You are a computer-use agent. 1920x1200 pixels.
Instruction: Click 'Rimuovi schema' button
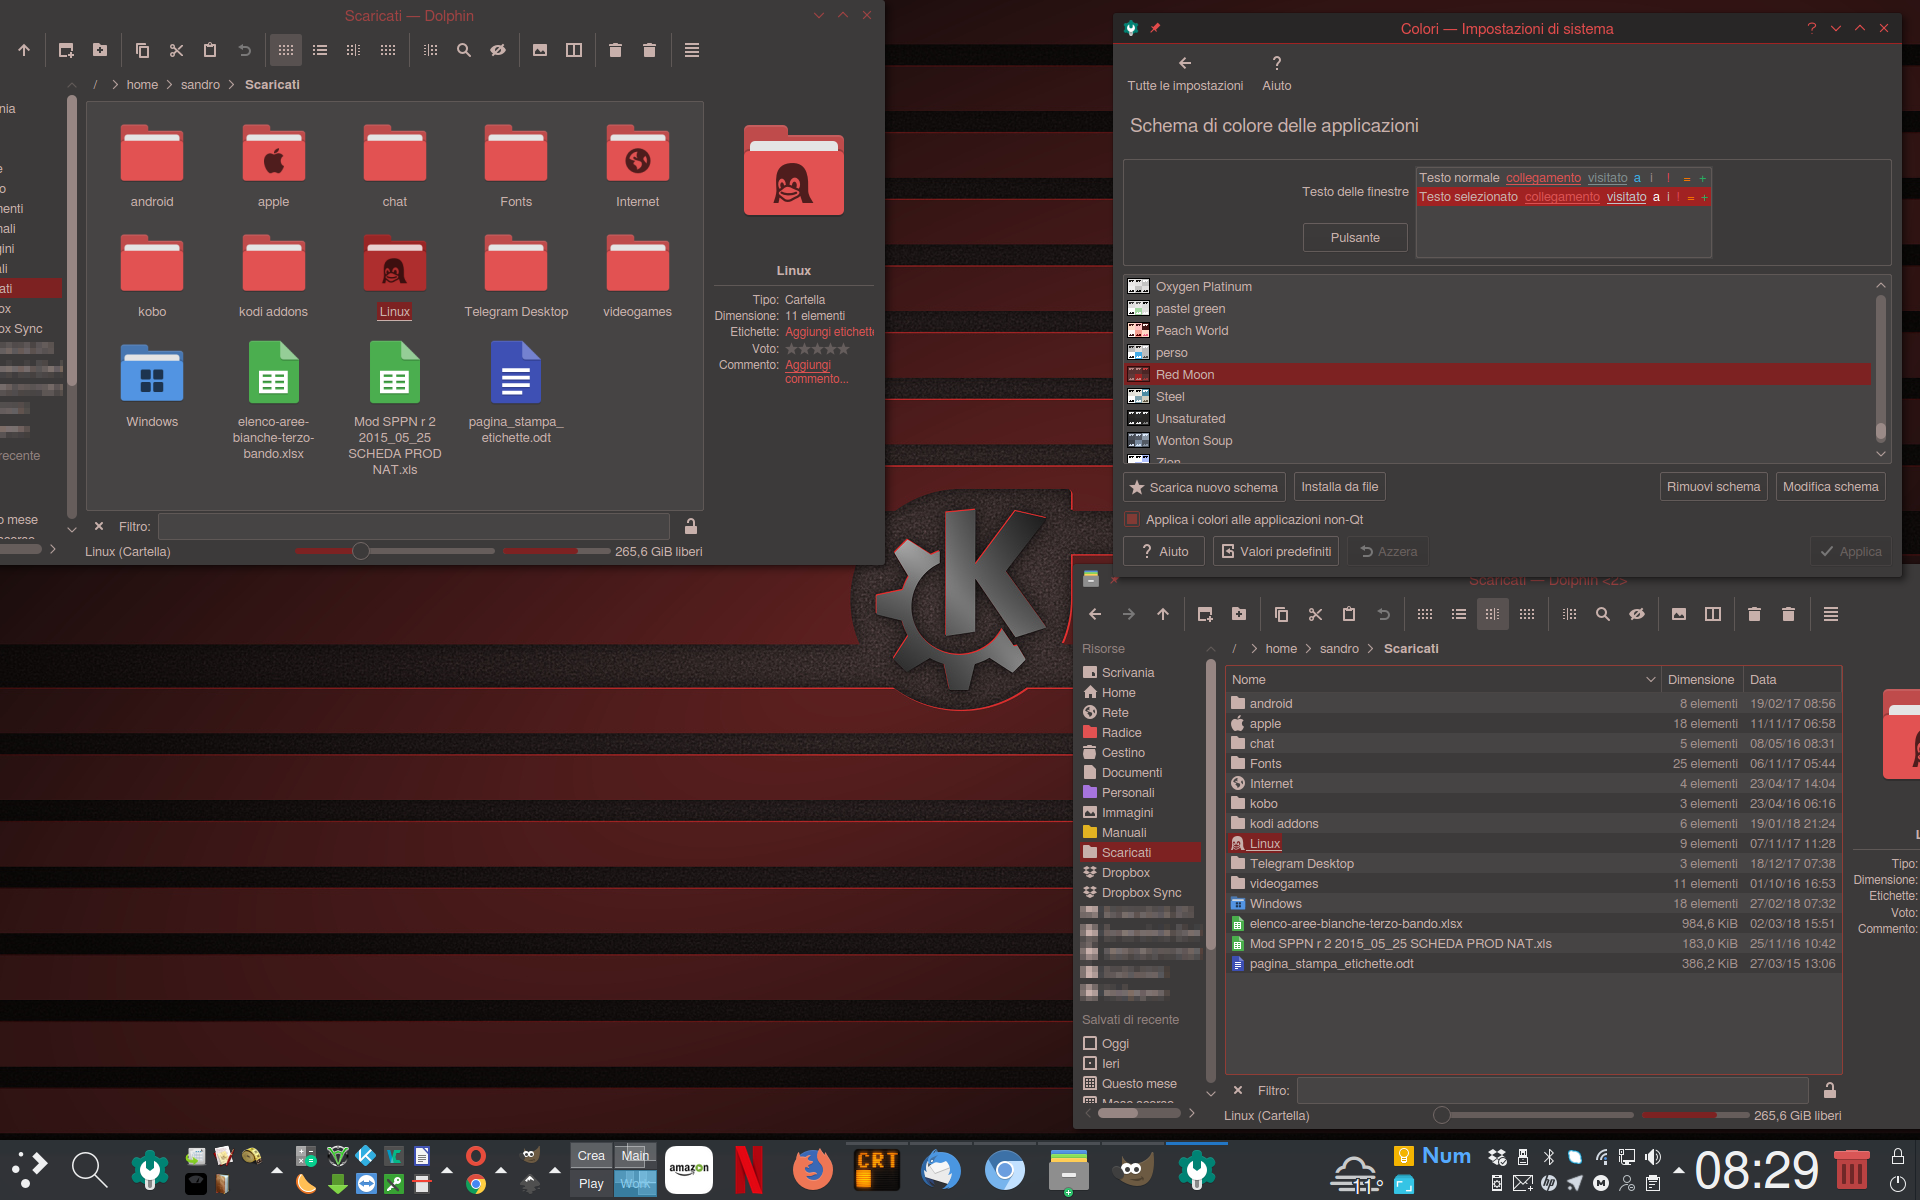point(1713,487)
